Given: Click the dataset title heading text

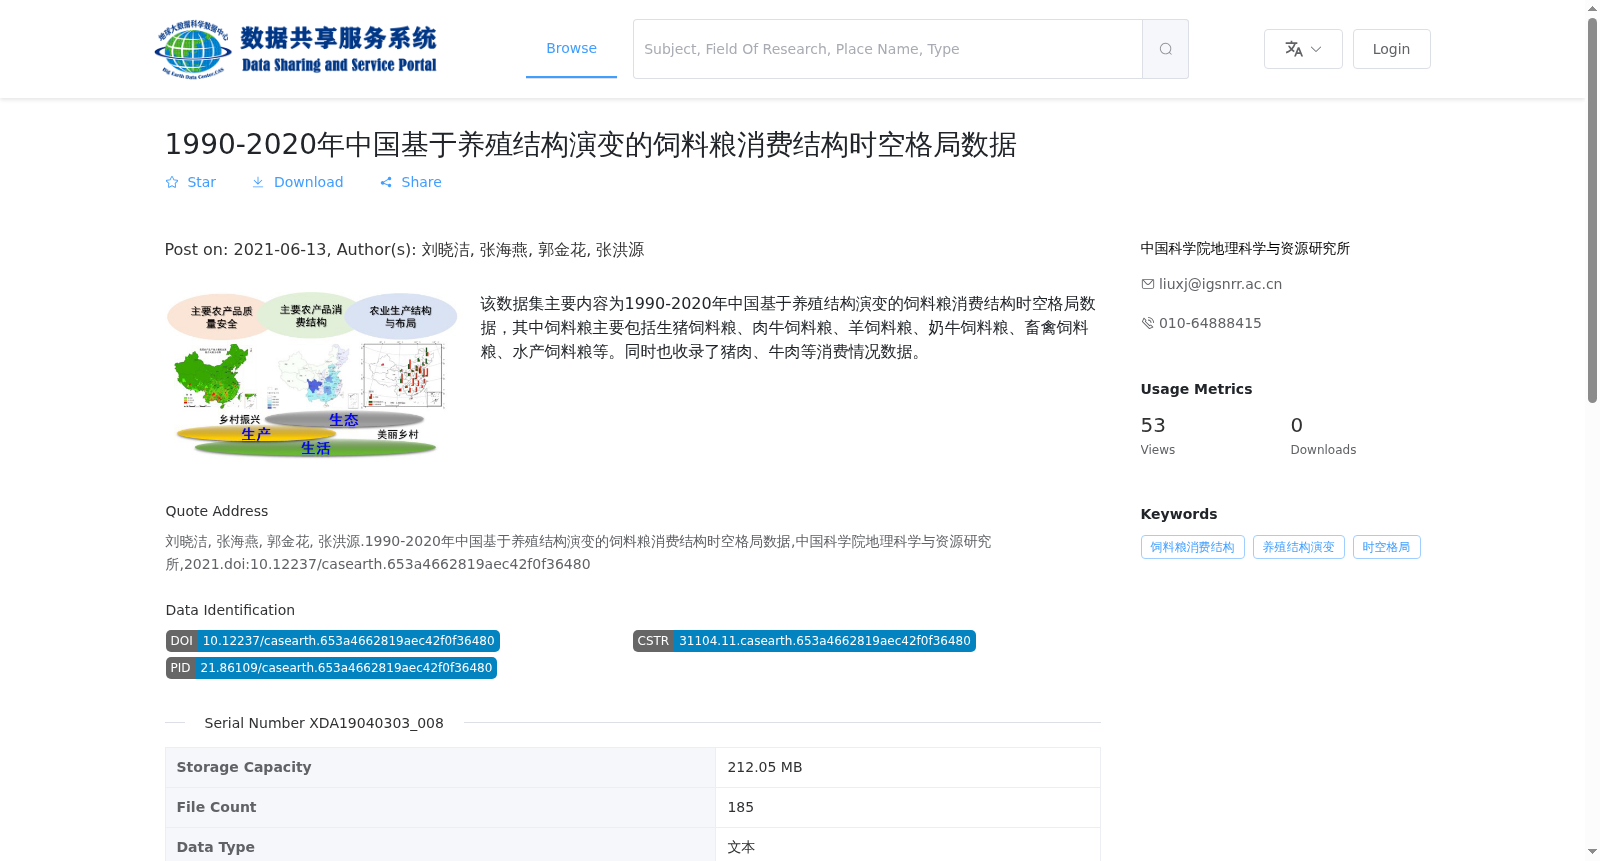Looking at the screenshot, I should [x=590, y=144].
